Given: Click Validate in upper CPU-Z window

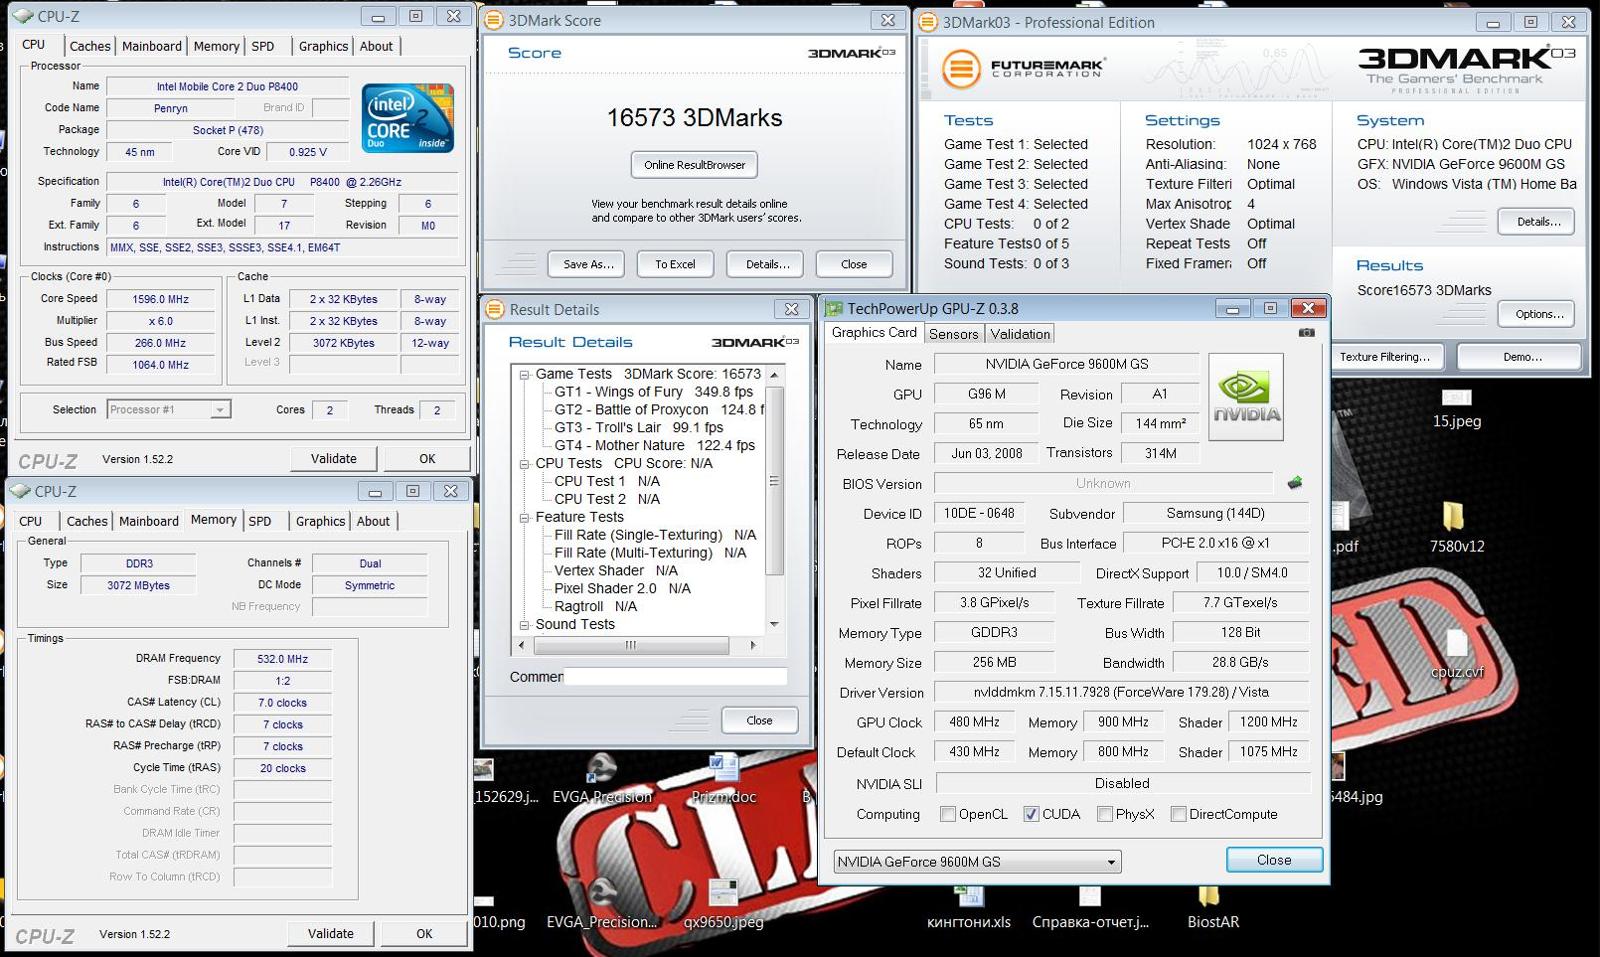Looking at the screenshot, I should pos(334,458).
